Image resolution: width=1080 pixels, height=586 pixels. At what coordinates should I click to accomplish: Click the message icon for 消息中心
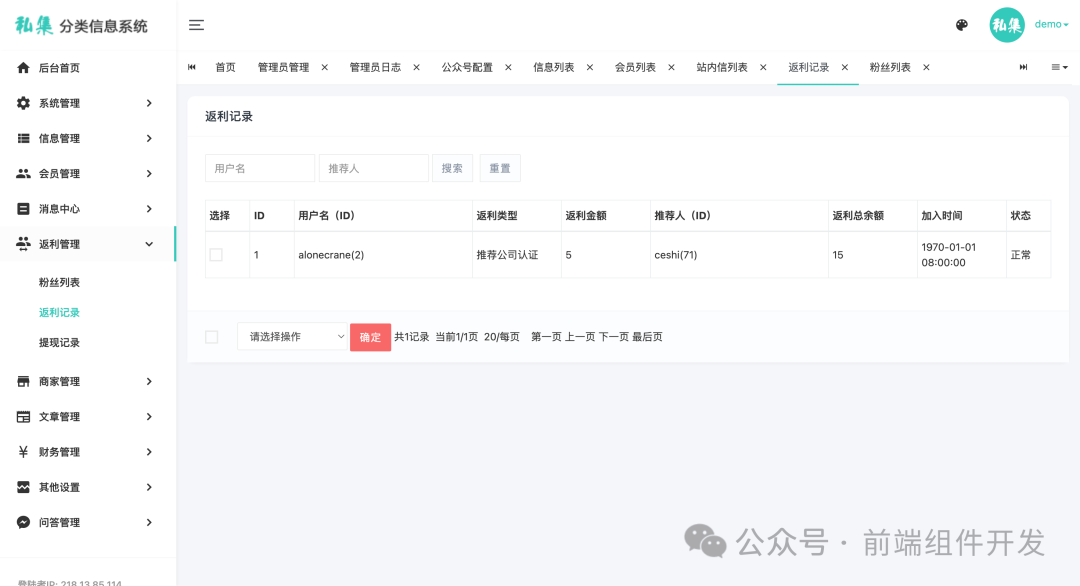[23, 209]
